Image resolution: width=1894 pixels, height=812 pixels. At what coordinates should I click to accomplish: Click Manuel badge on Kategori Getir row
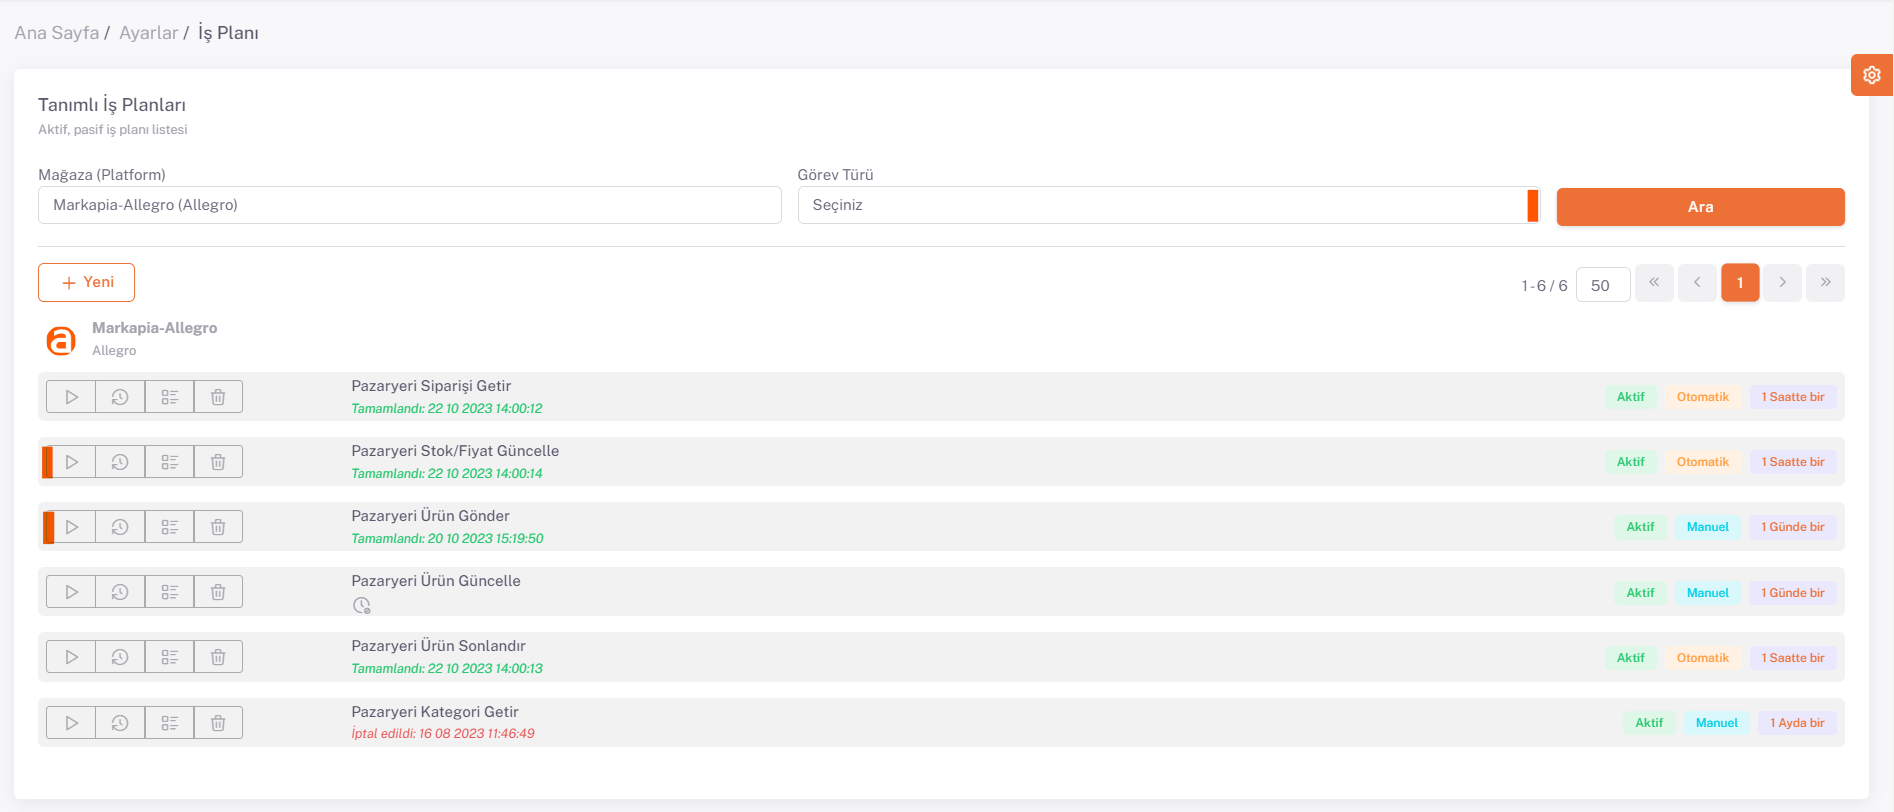[x=1717, y=723]
